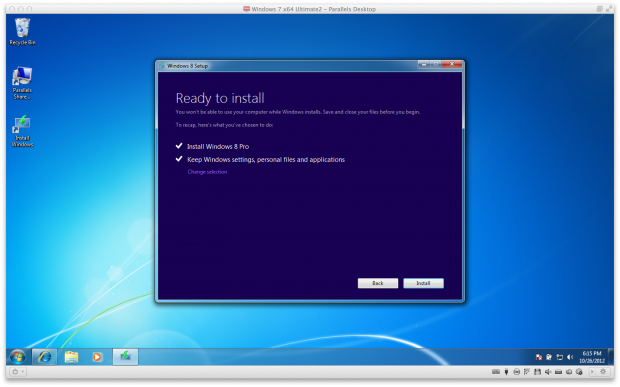
Task: Launch Internet Explorer from the taskbar
Action: point(44,357)
